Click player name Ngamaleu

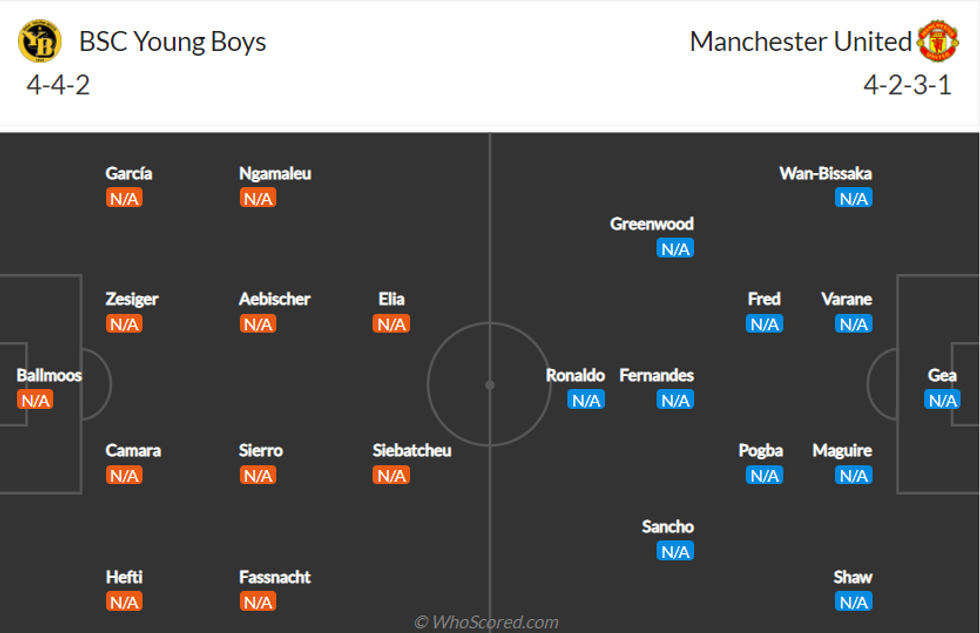[275, 173]
